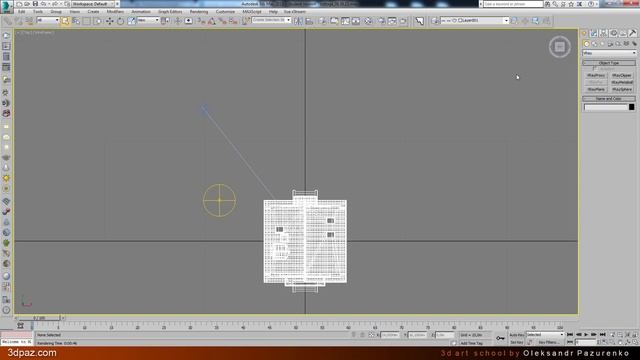This screenshot has width=640, height=360.
Task: Select the Shapes category icon
Action: [595, 44]
